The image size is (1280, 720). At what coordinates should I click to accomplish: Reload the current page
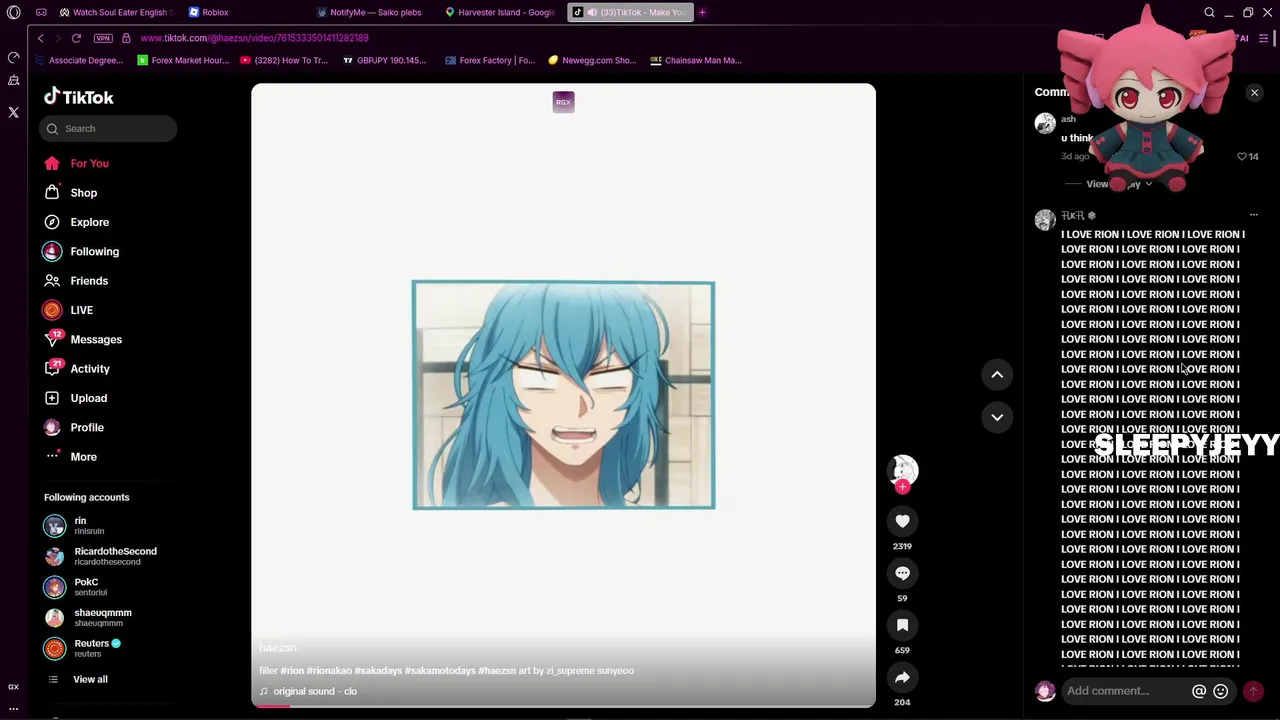pyautogui.click(x=76, y=38)
